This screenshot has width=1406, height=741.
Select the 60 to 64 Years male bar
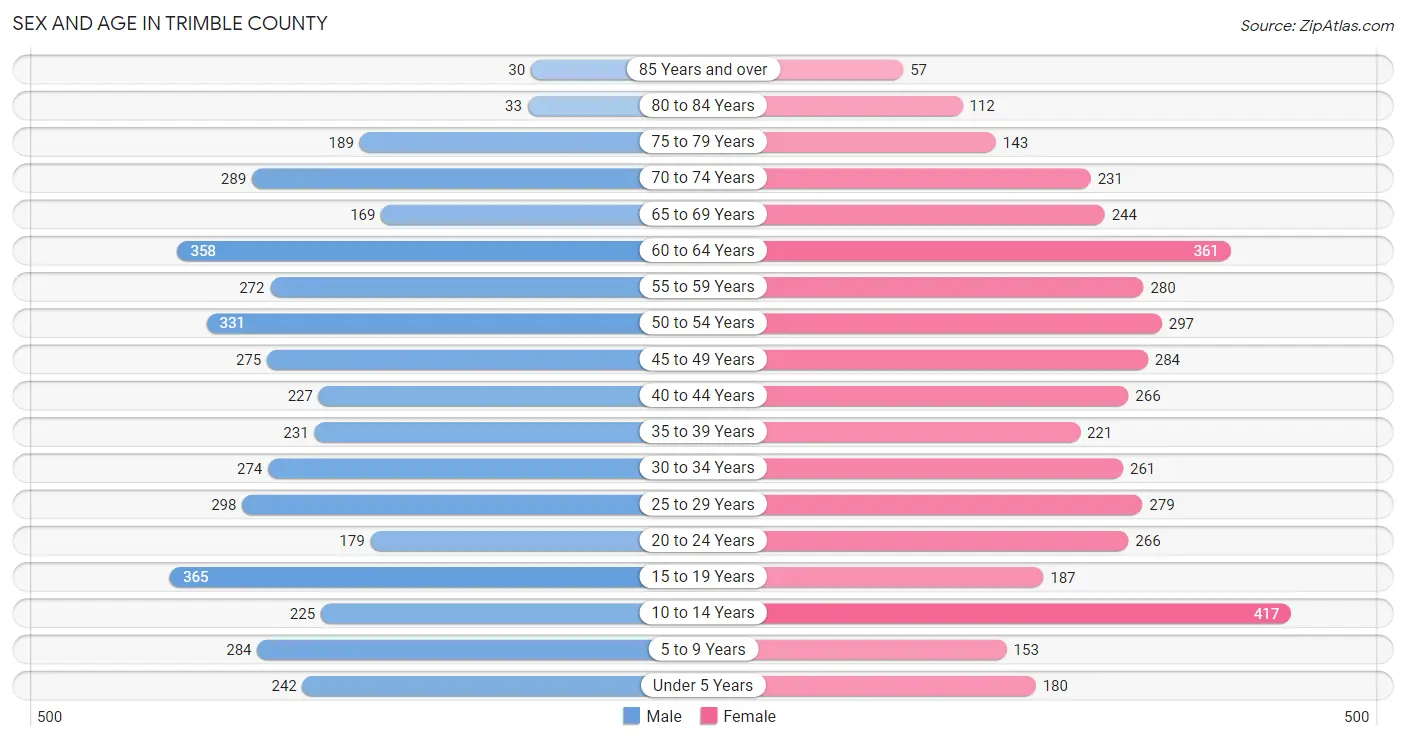[x=411, y=250]
